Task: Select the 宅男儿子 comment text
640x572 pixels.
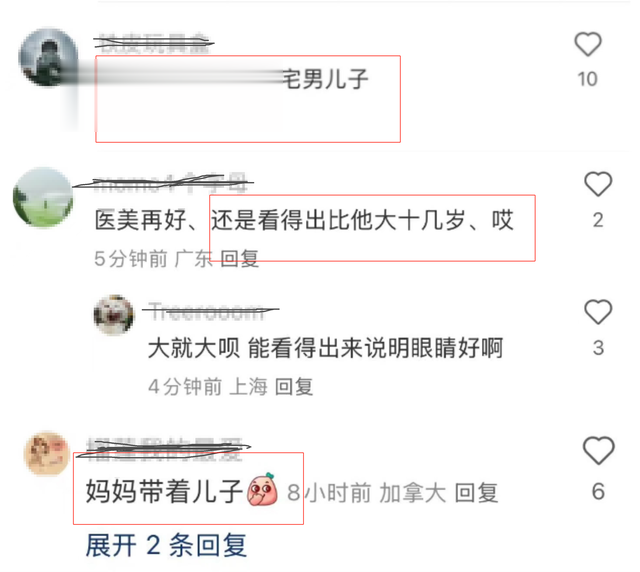Action: 325,79
